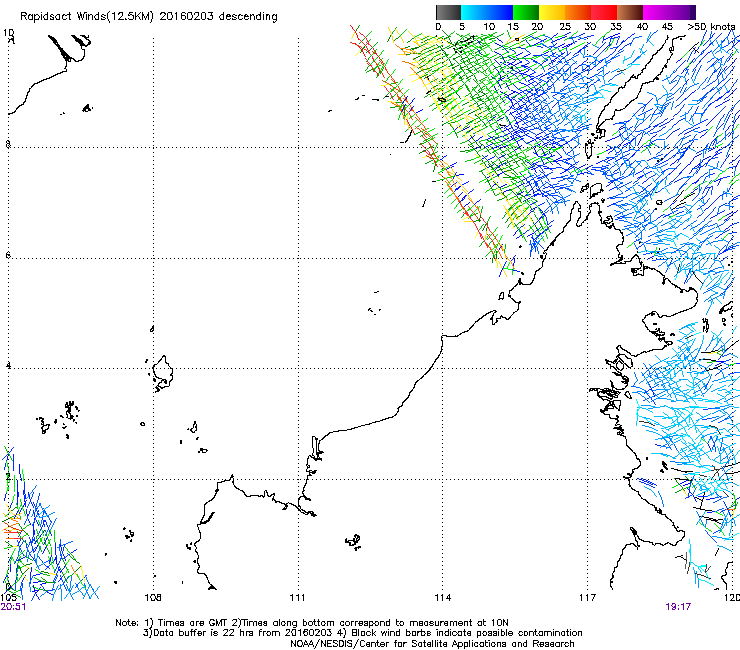Click the longitude label "108"
The height and width of the screenshot is (650, 740).
(152, 598)
